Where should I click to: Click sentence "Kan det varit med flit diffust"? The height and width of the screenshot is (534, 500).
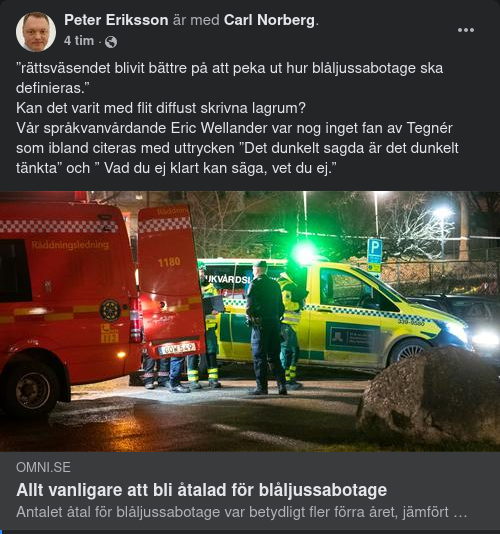(x=161, y=108)
